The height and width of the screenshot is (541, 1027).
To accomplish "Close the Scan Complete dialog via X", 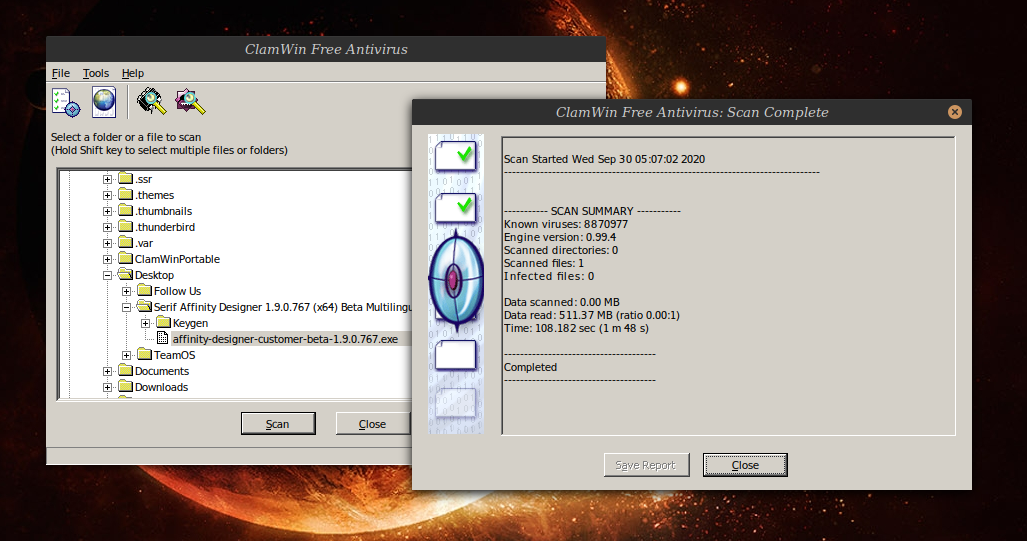I will (x=955, y=112).
